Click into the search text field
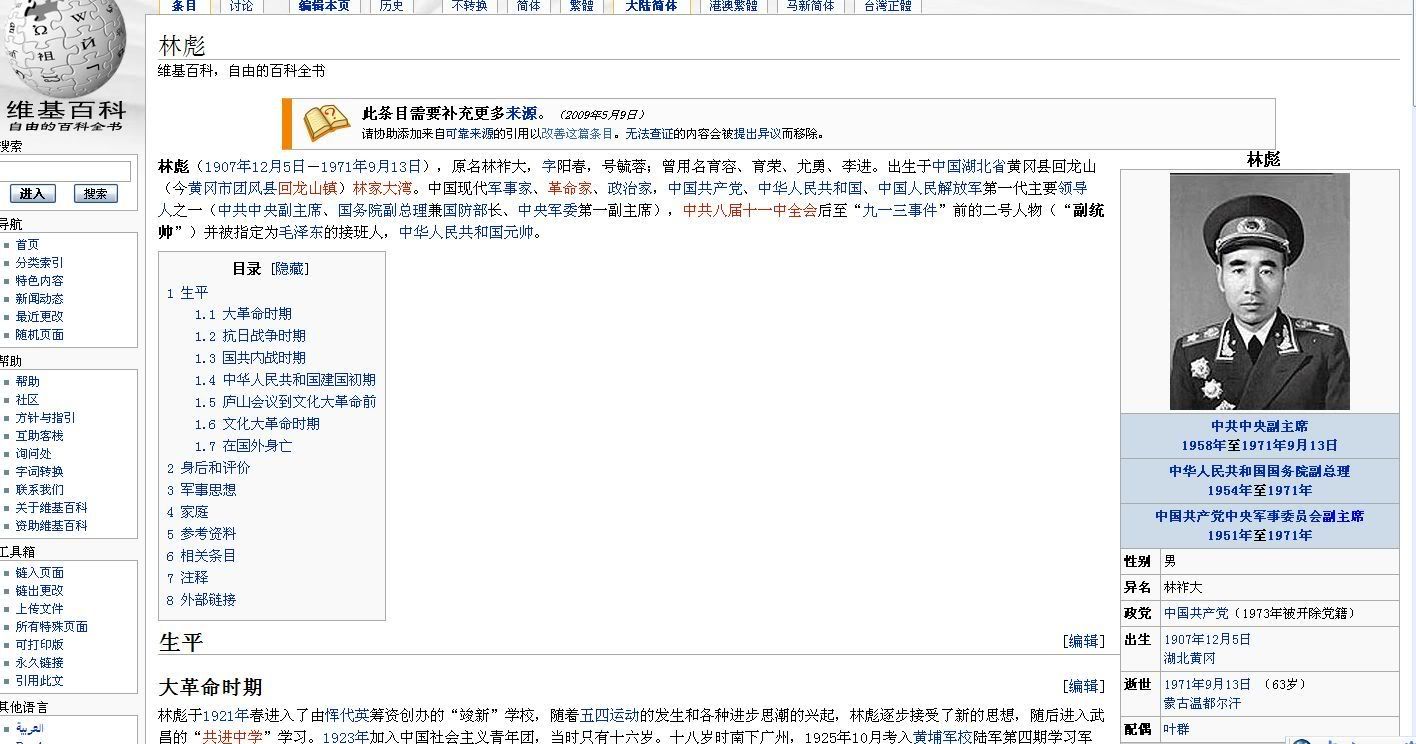 pos(66,171)
